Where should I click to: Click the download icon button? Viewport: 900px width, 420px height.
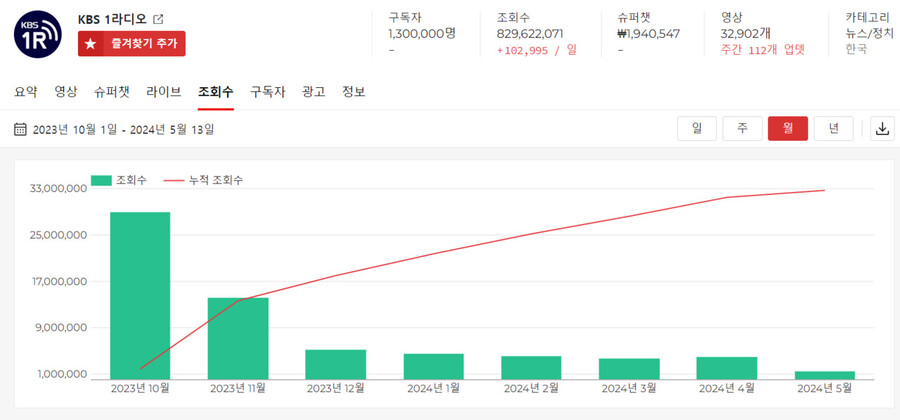point(882,129)
